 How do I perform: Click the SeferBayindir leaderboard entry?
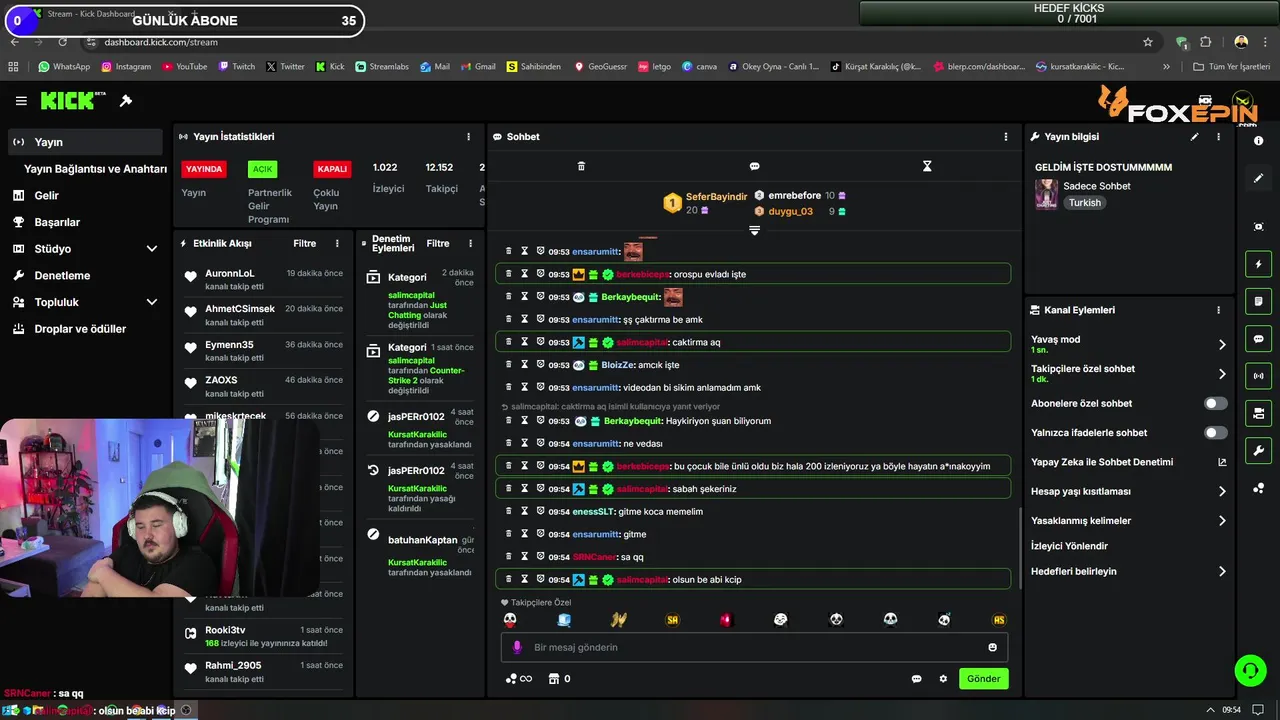point(706,203)
